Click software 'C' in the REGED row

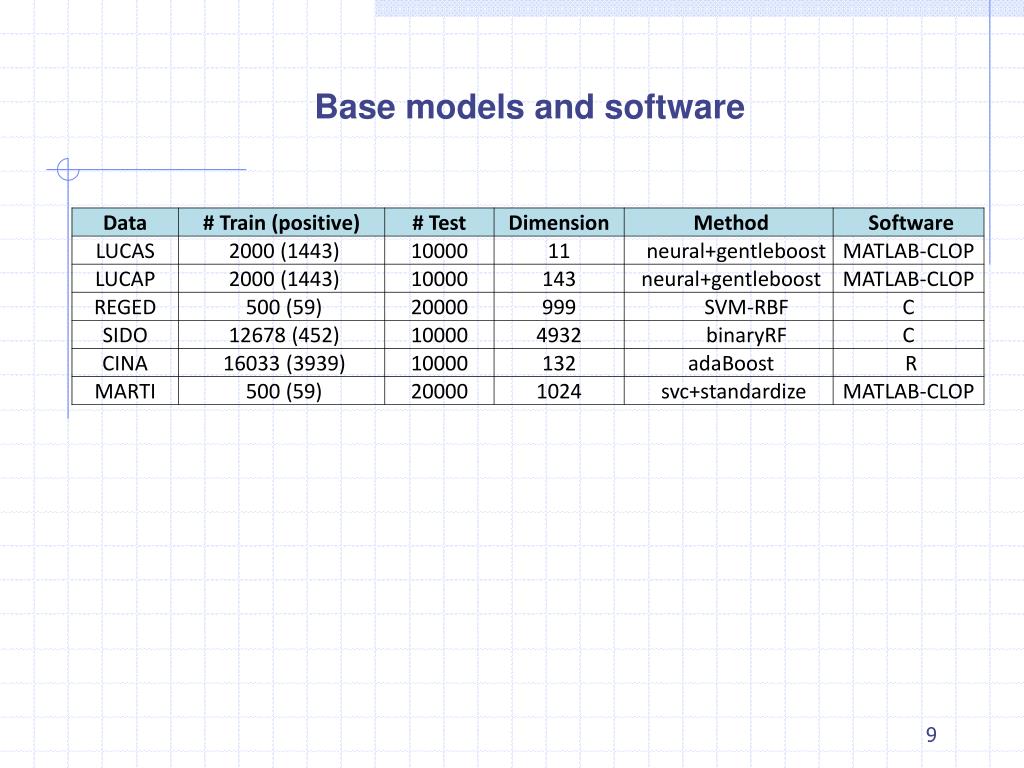click(x=908, y=307)
